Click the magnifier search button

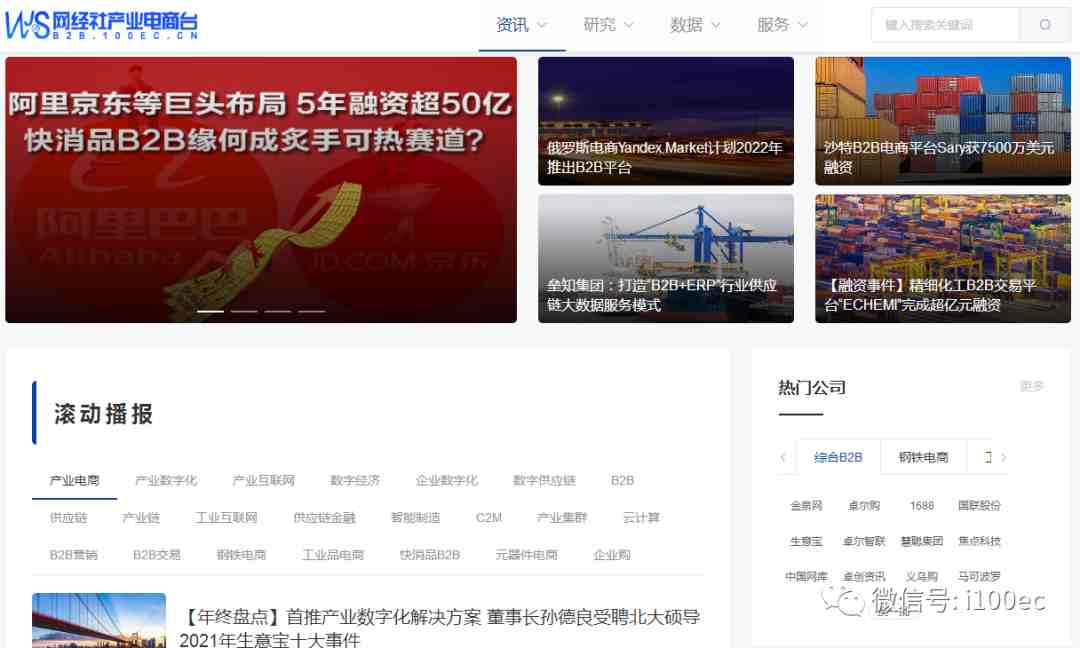[1045, 25]
